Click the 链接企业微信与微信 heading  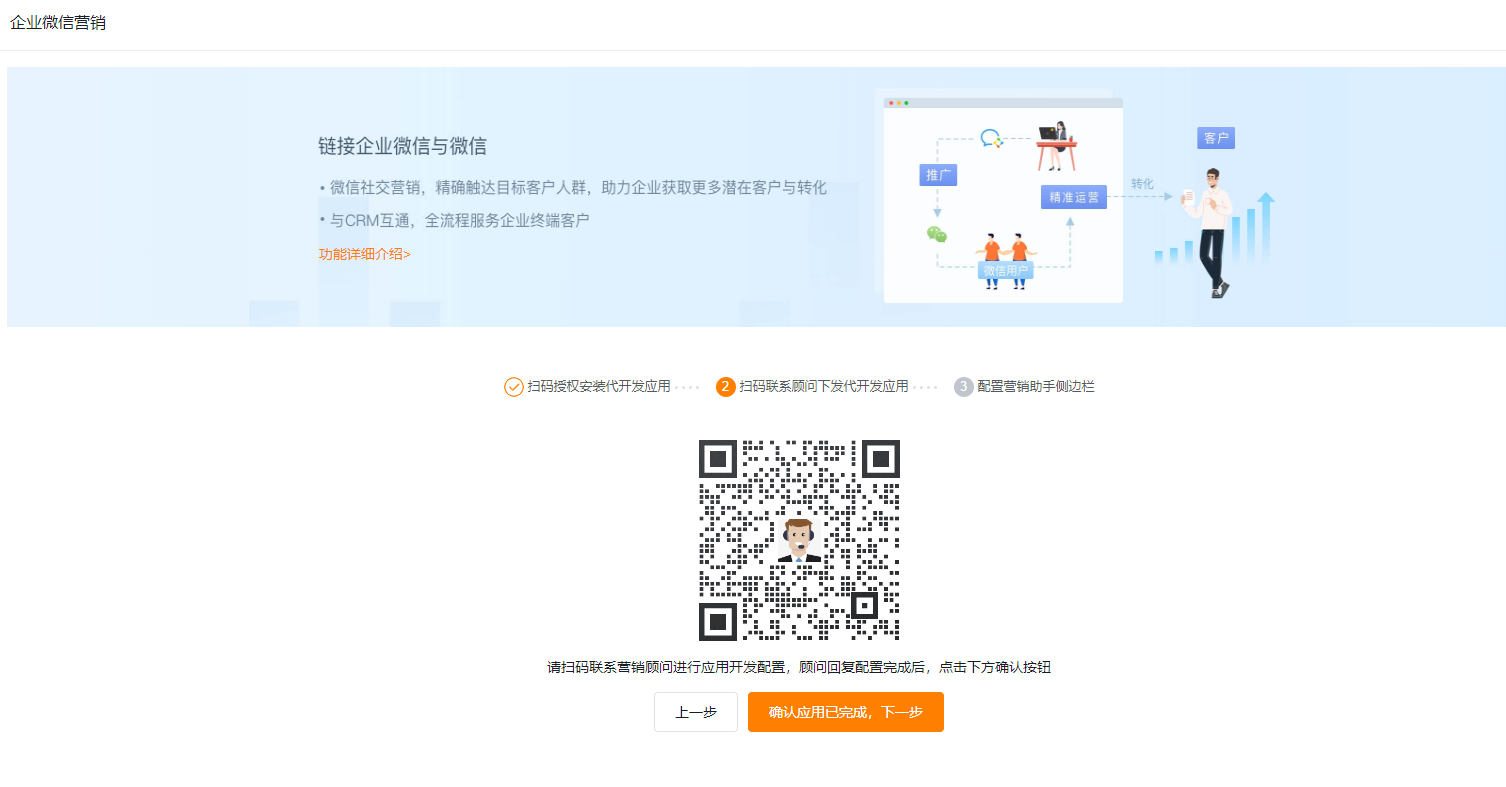pos(402,146)
